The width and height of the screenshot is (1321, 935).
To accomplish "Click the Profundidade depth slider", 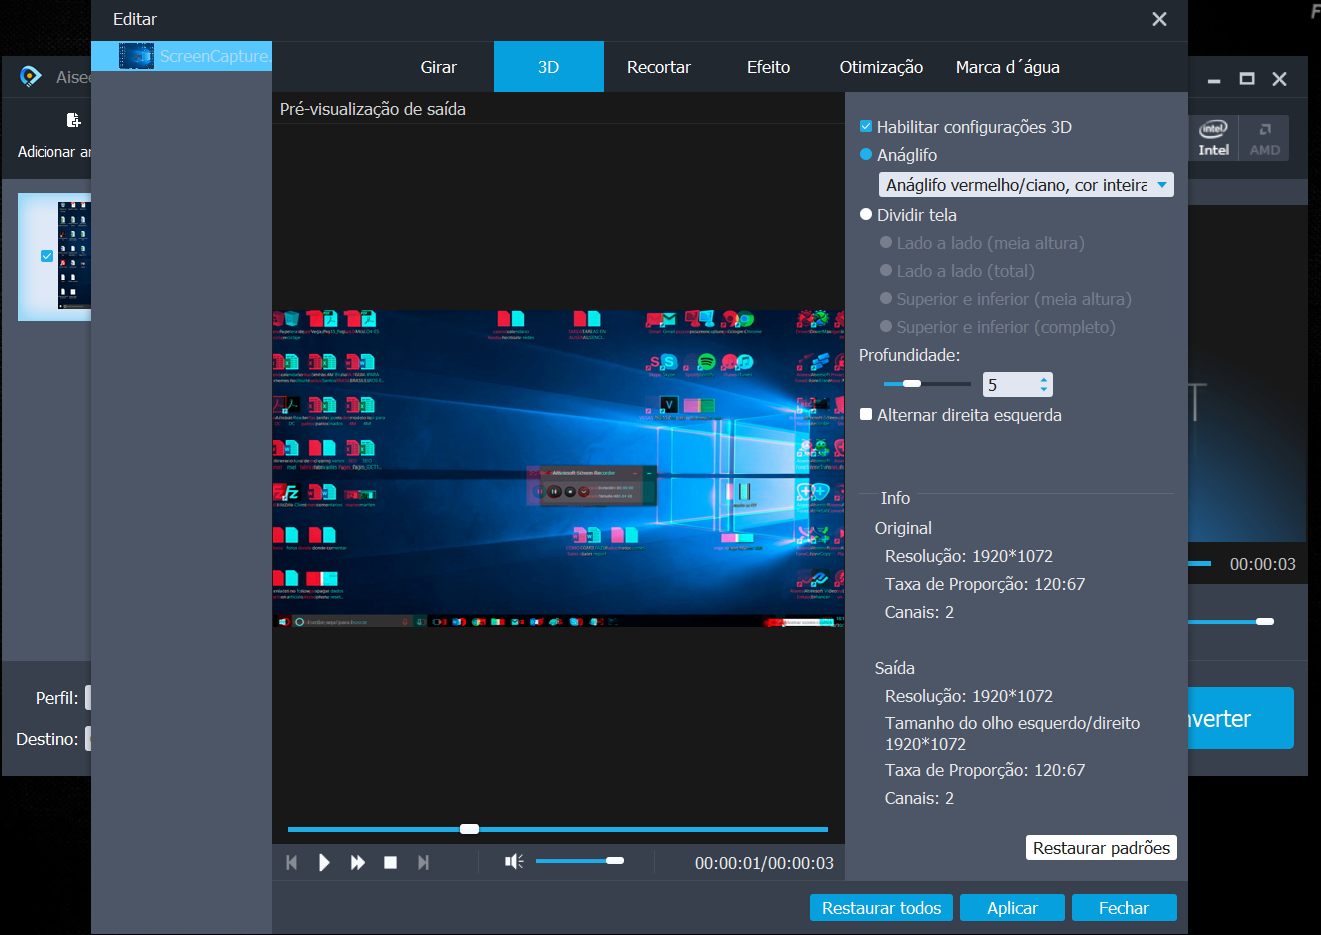I will (926, 384).
